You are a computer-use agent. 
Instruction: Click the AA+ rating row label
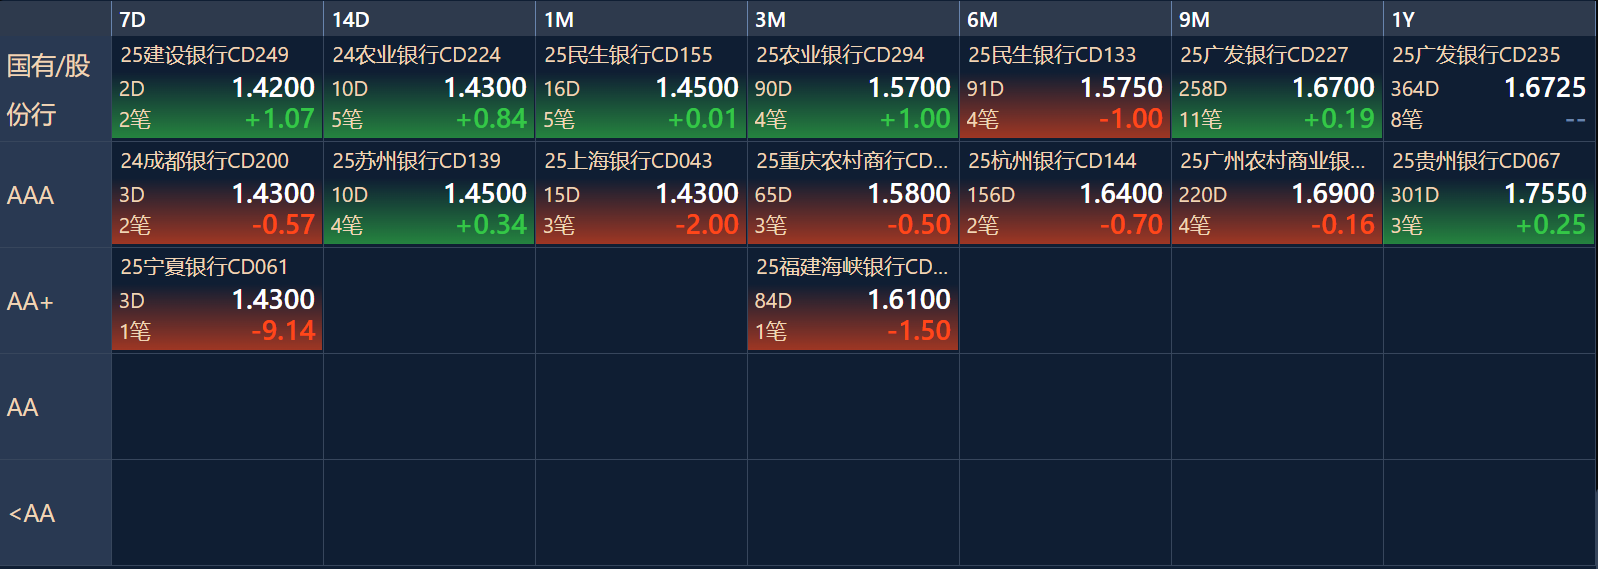(x=55, y=301)
